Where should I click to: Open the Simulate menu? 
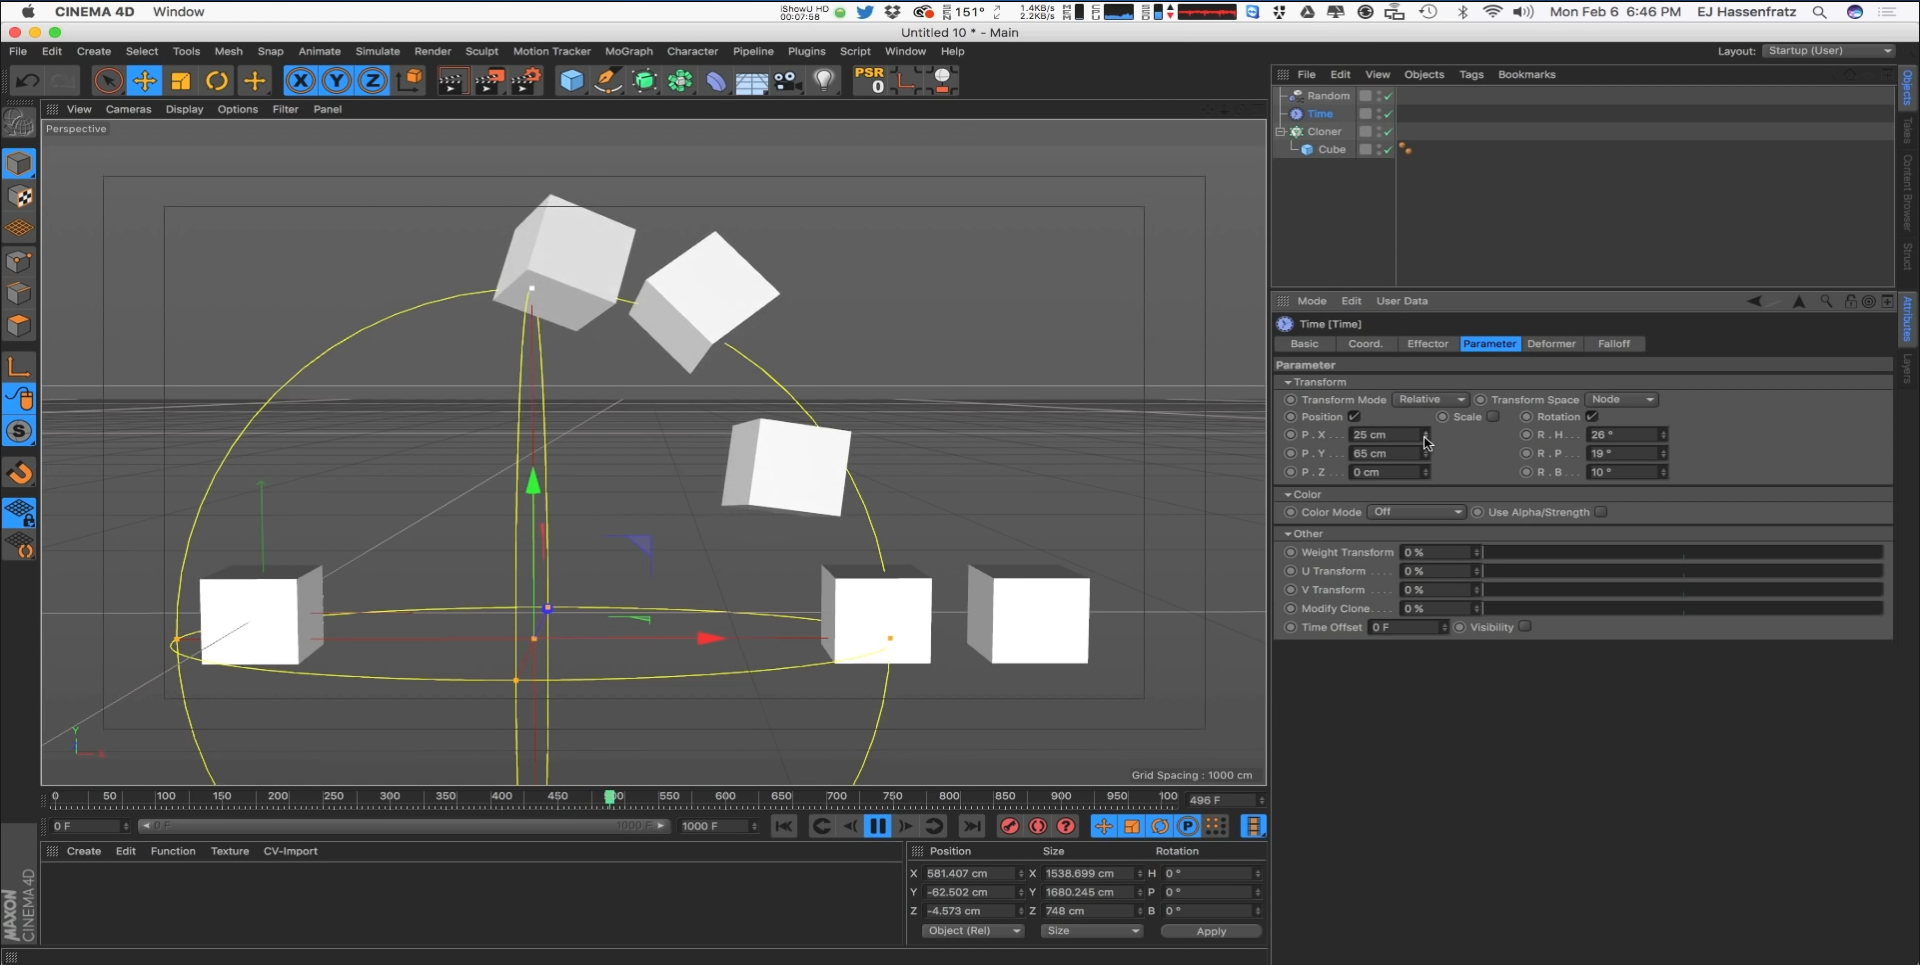[x=377, y=51]
